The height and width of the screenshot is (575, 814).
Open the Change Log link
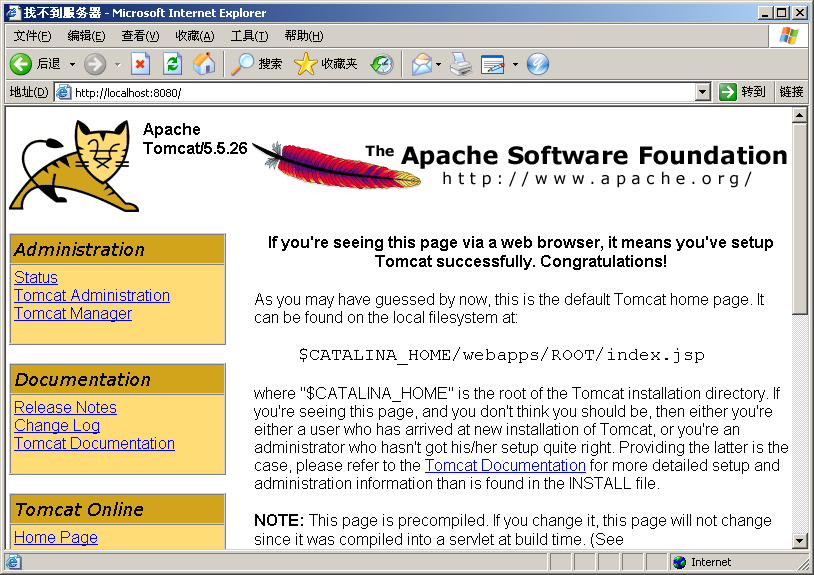[57, 426]
